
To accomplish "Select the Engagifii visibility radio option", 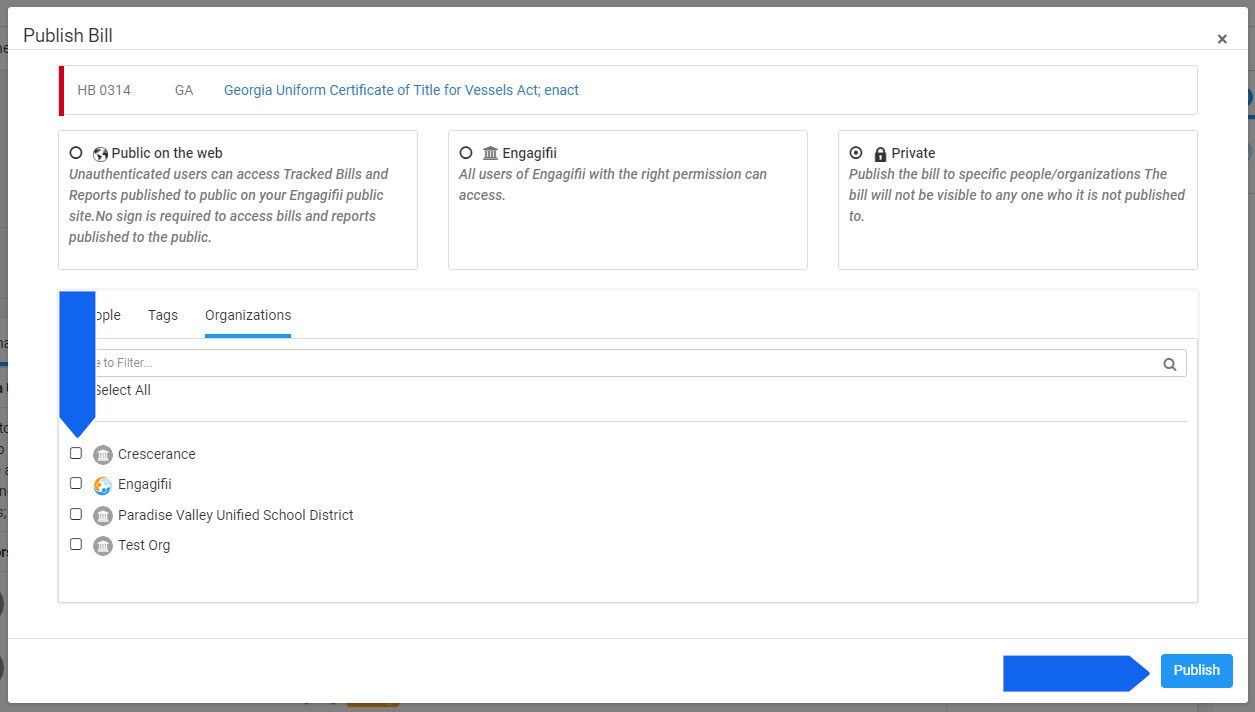I will (x=466, y=154).
